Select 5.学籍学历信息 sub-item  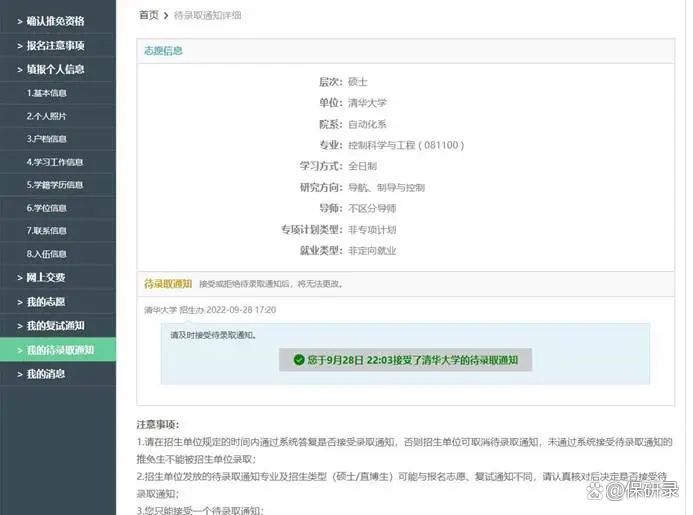click(54, 185)
